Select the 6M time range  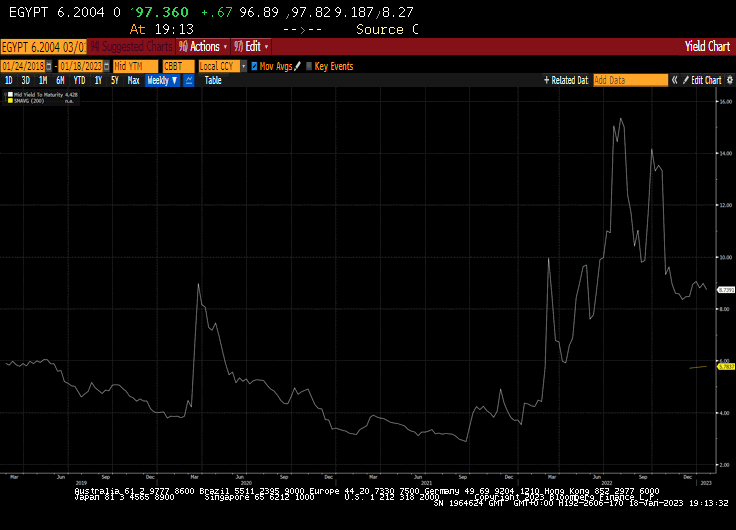pos(60,80)
